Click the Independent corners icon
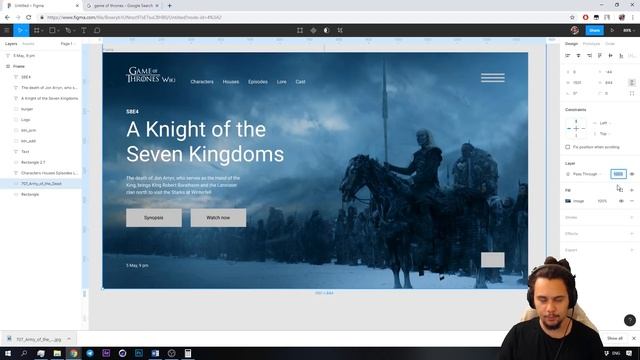This screenshot has height=360, width=640. pyautogui.click(x=632, y=93)
